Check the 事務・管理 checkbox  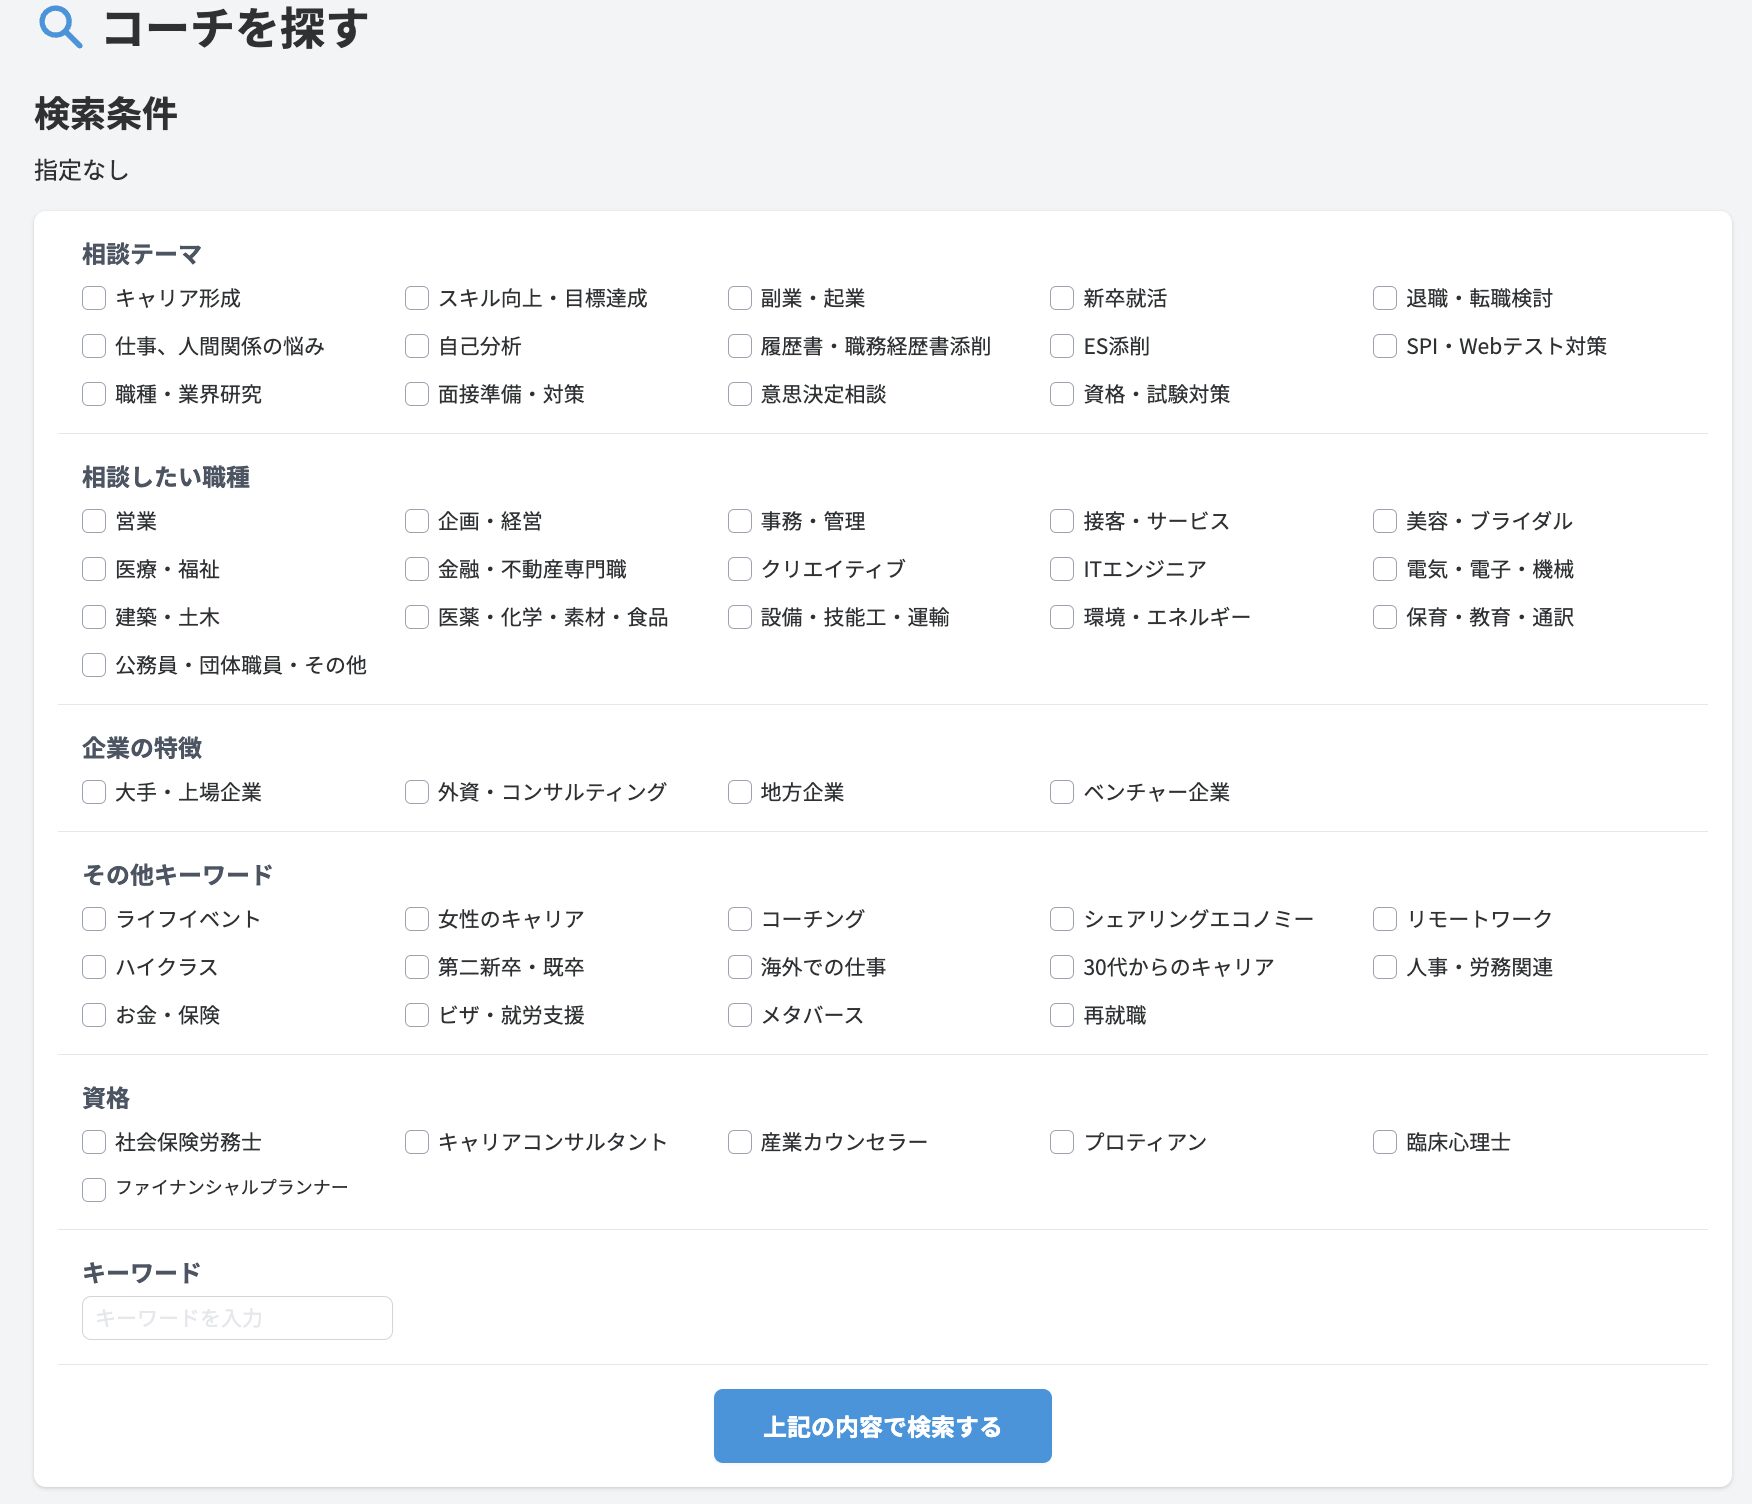[x=740, y=521]
